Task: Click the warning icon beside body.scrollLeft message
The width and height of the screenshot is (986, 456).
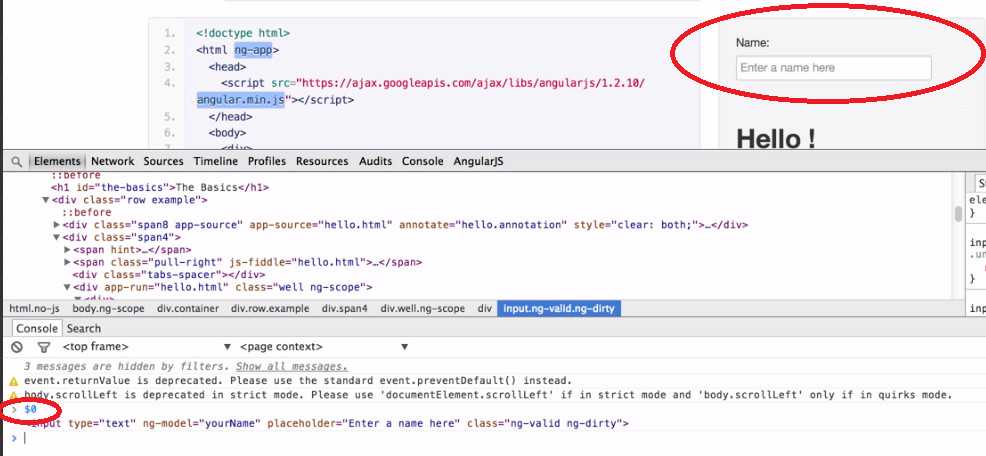Action: pos(13,396)
